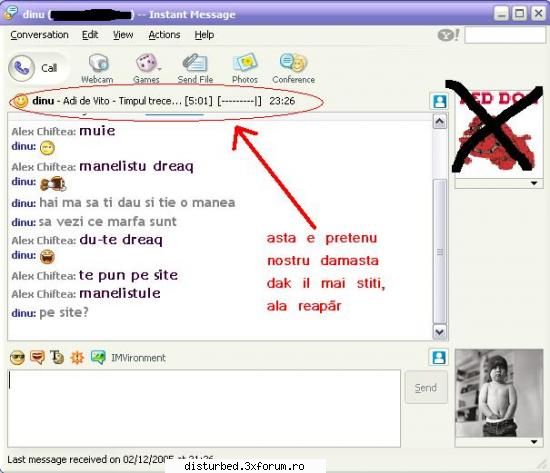
Task: Open the Conversation menu
Action: click(x=39, y=35)
